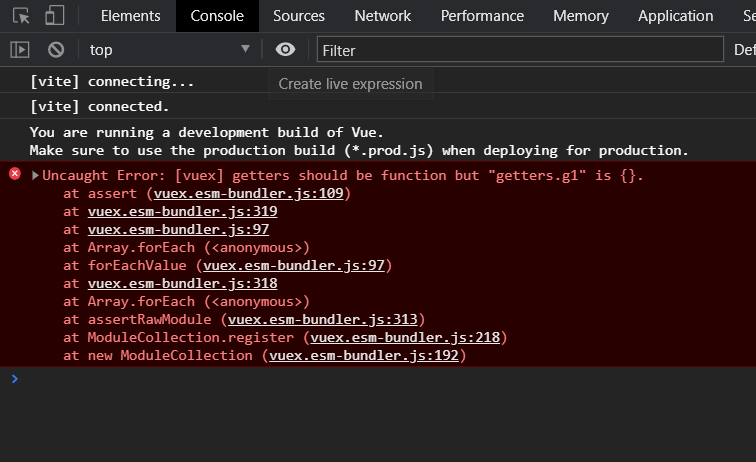
Task: Go to the Memory tab
Action: 580,16
